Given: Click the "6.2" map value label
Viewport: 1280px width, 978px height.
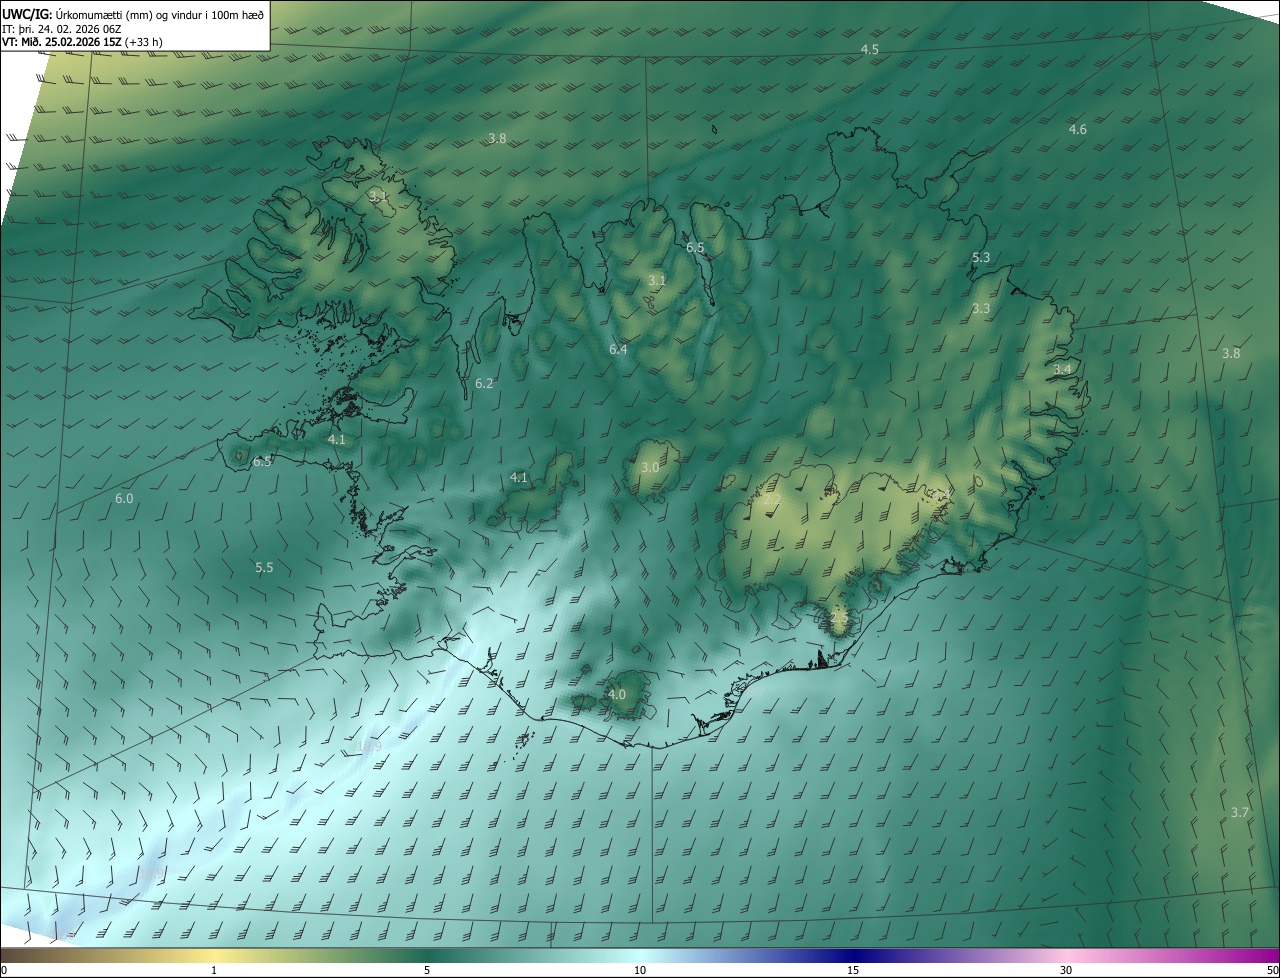Looking at the screenshot, I should [484, 383].
